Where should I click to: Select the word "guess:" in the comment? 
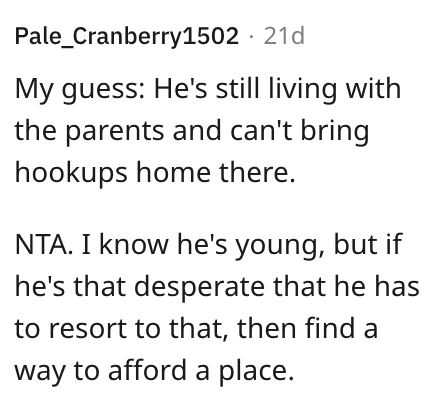click(x=103, y=90)
